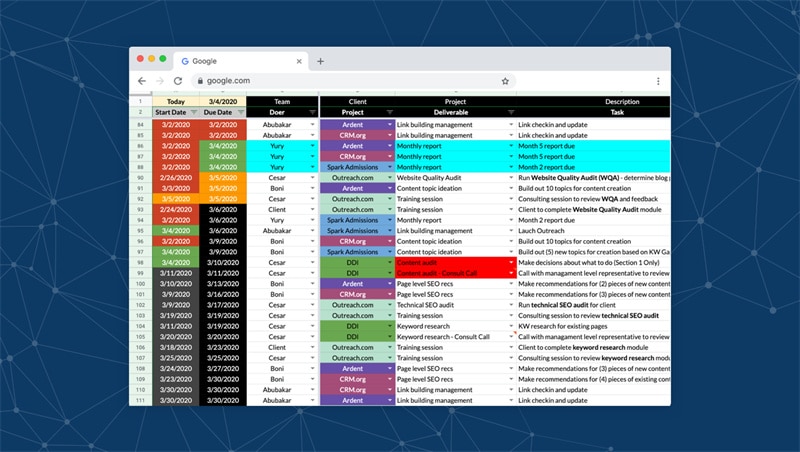Select 'Technical SEO audit' cell
The height and width of the screenshot is (452, 800).
coord(456,305)
